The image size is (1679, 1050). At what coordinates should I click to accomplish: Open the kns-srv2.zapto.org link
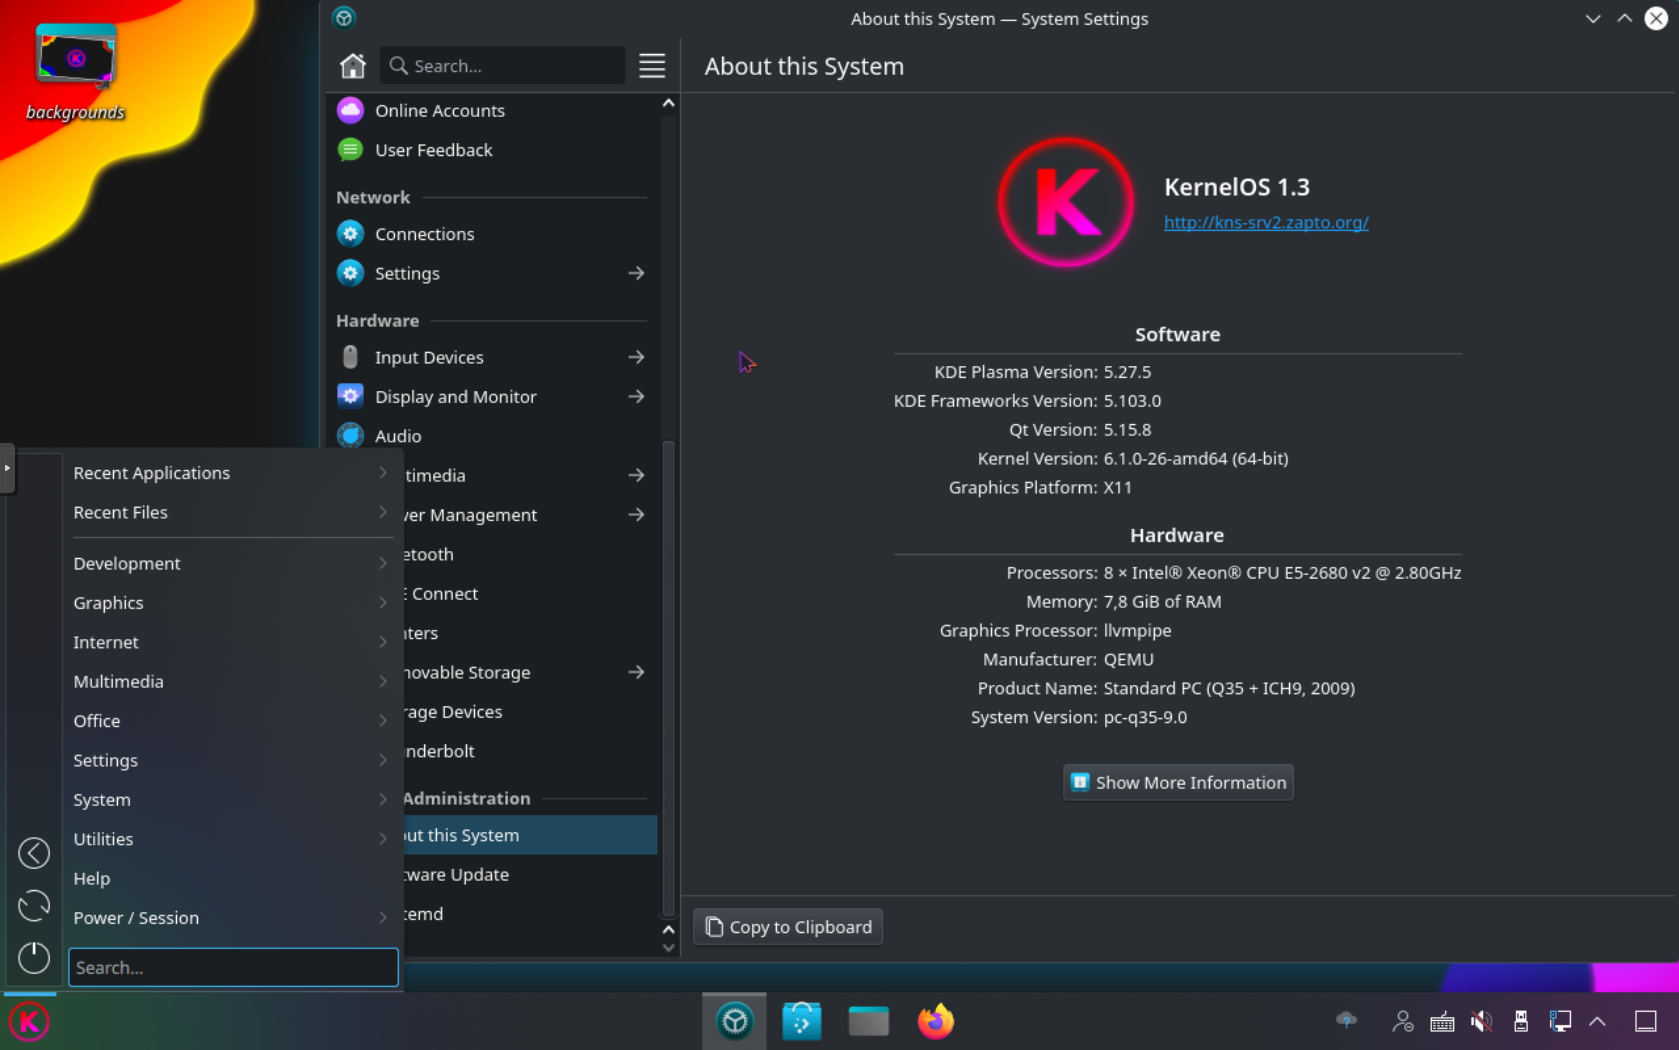[x=1266, y=222]
